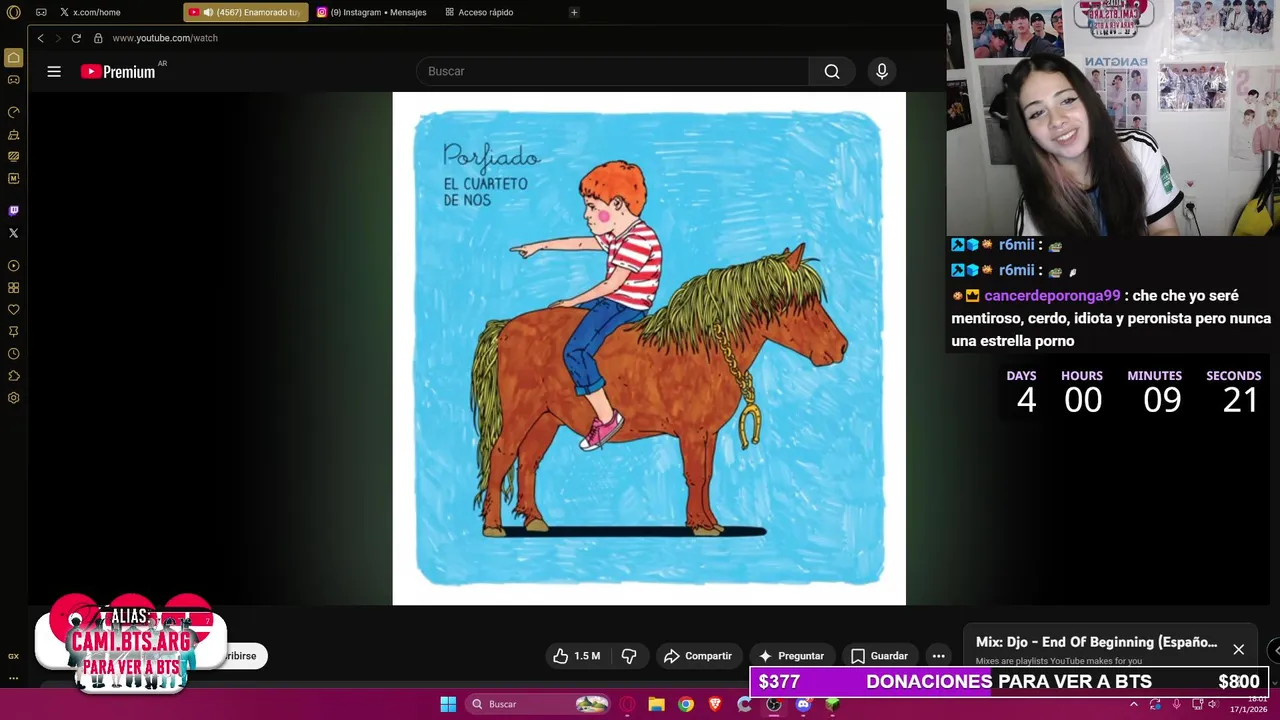This screenshot has width=1280, height=720.
Task: Open the GX Control speedometer icon
Action: (x=13, y=112)
